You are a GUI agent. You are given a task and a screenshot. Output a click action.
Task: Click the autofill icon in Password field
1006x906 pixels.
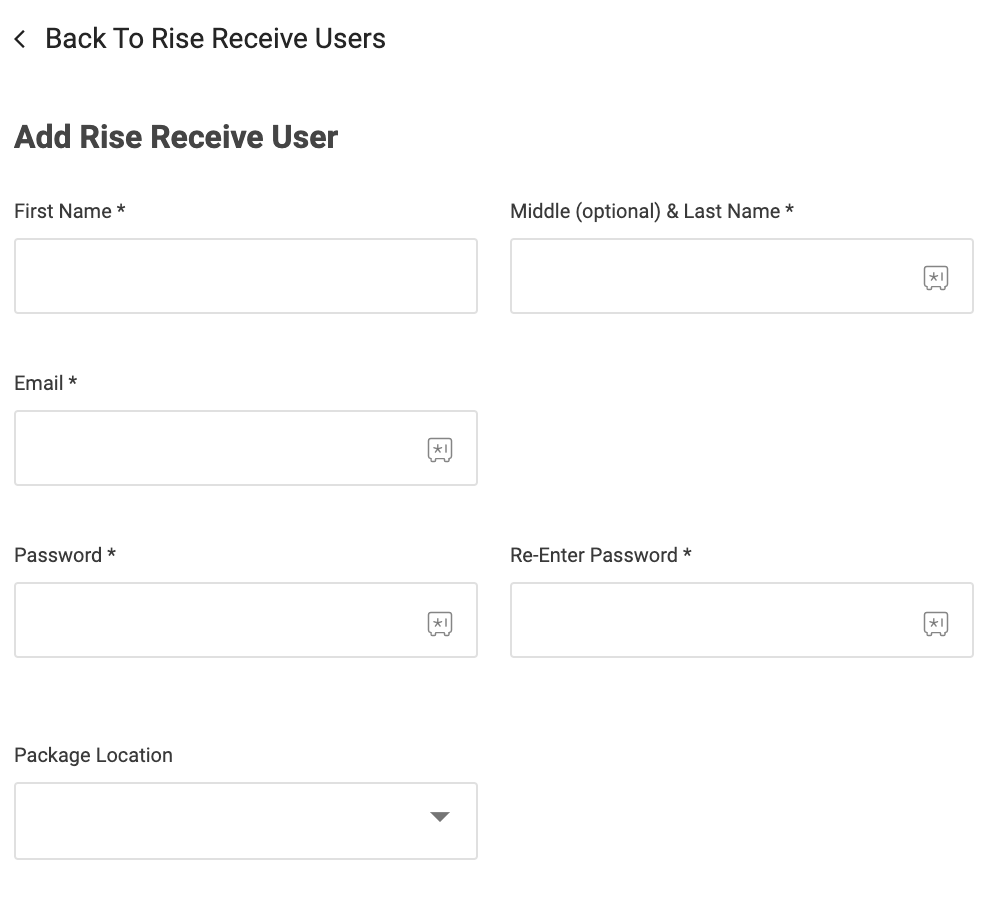[440, 624]
